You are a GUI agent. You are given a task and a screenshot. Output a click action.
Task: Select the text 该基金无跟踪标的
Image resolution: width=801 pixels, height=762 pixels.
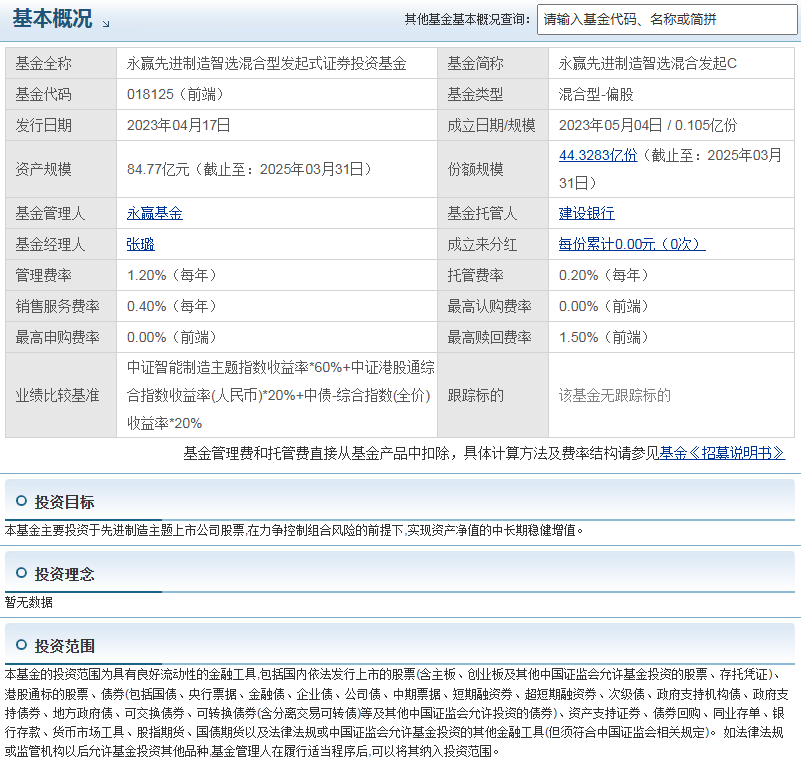615,395
